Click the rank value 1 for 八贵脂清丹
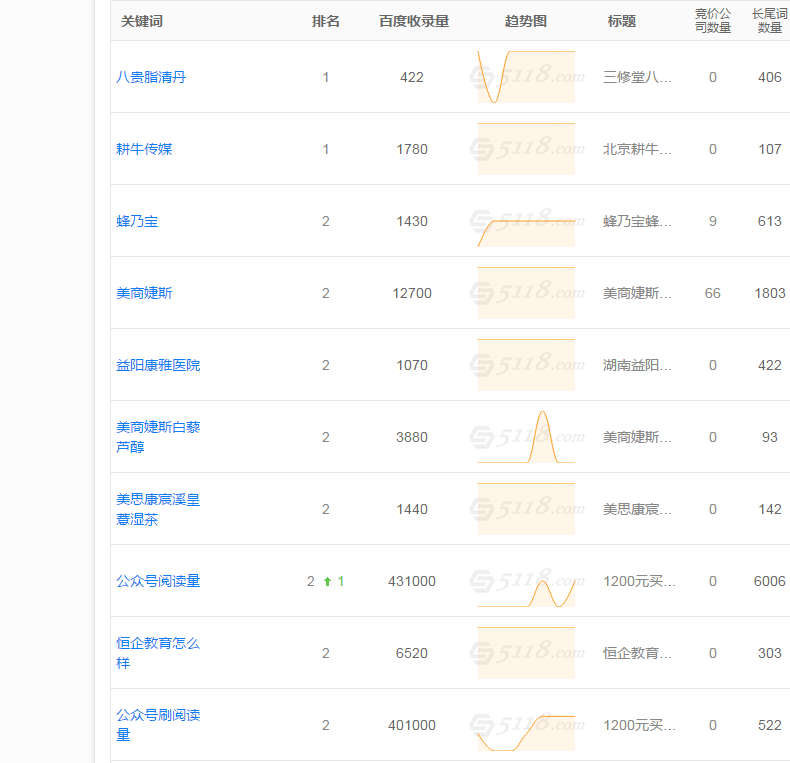 [x=325, y=77]
